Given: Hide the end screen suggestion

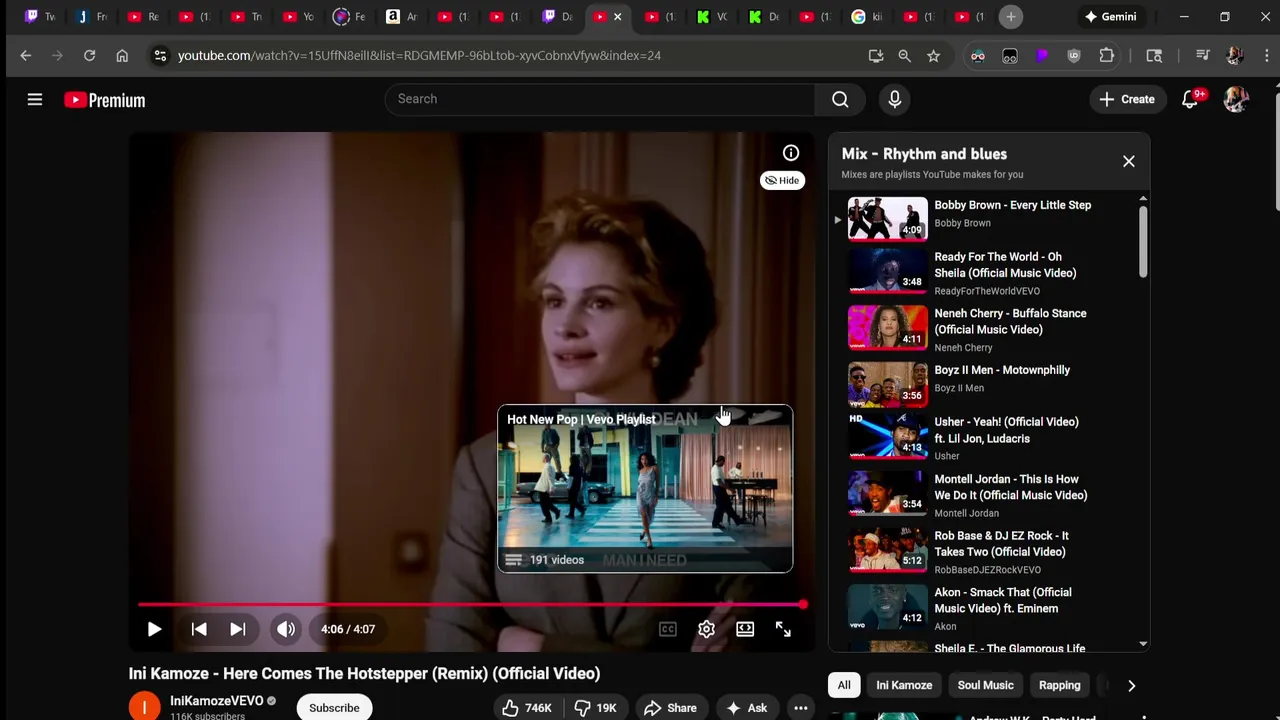Looking at the screenshot, I should [782, 180].
